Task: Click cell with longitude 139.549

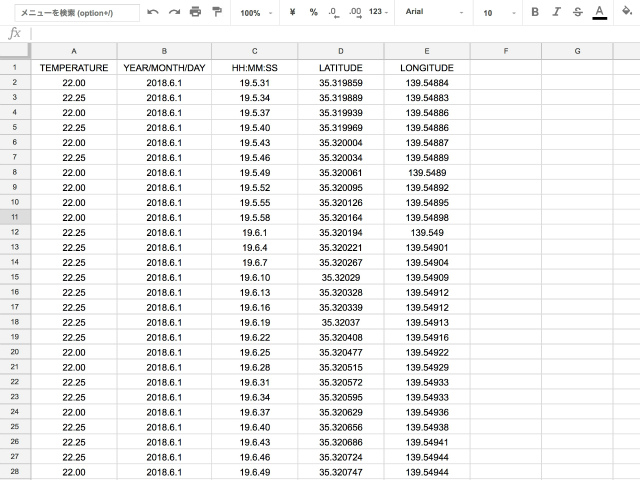Action: [427, 232]
